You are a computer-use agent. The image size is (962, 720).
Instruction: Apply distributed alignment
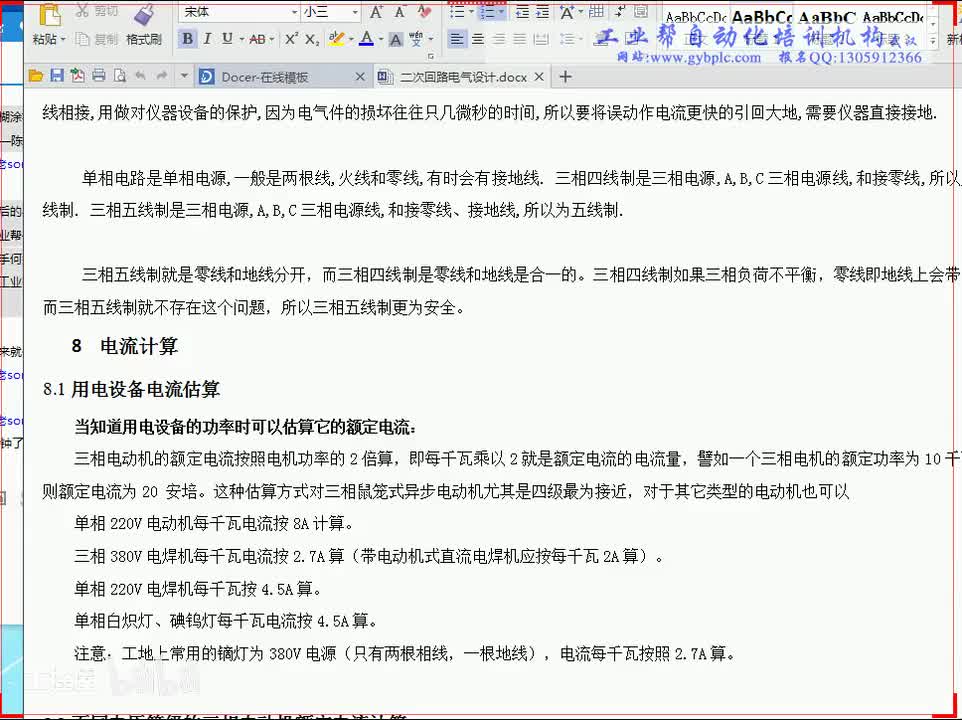pos(541,39)
